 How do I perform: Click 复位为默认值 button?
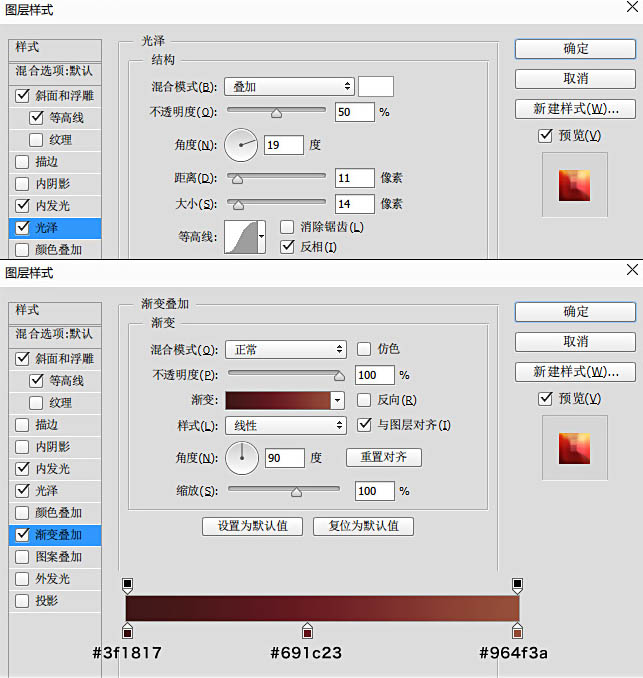[x=363, y=526]
